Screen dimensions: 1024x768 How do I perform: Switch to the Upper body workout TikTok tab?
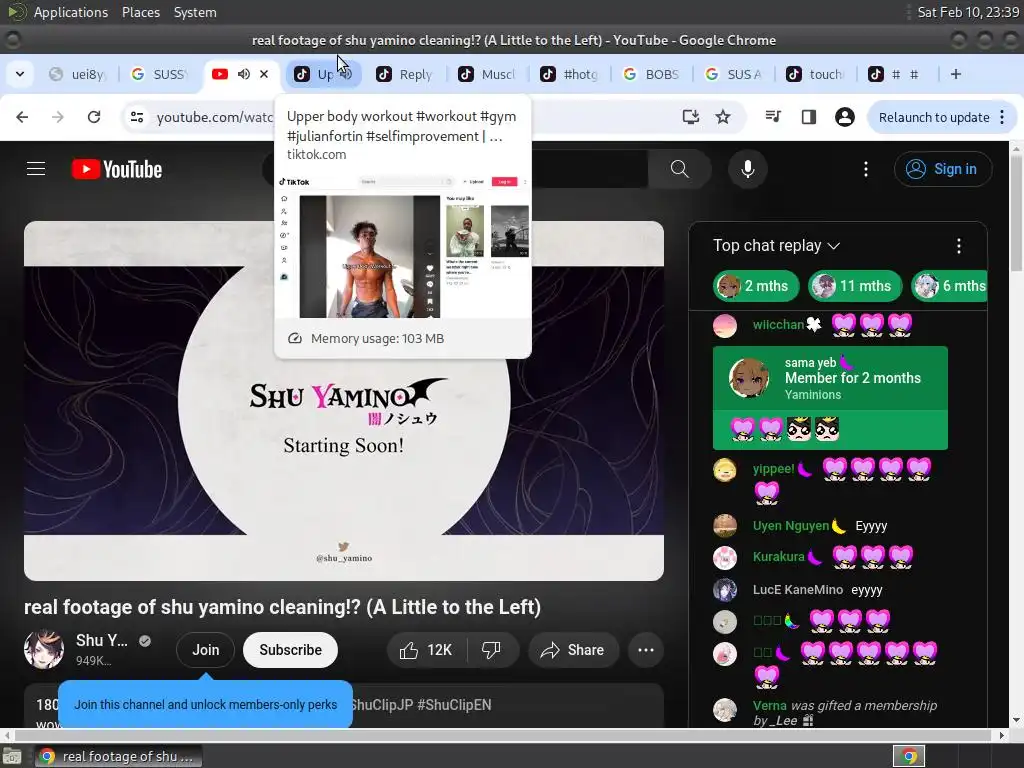pyautogui.click(x=323, y=74)
